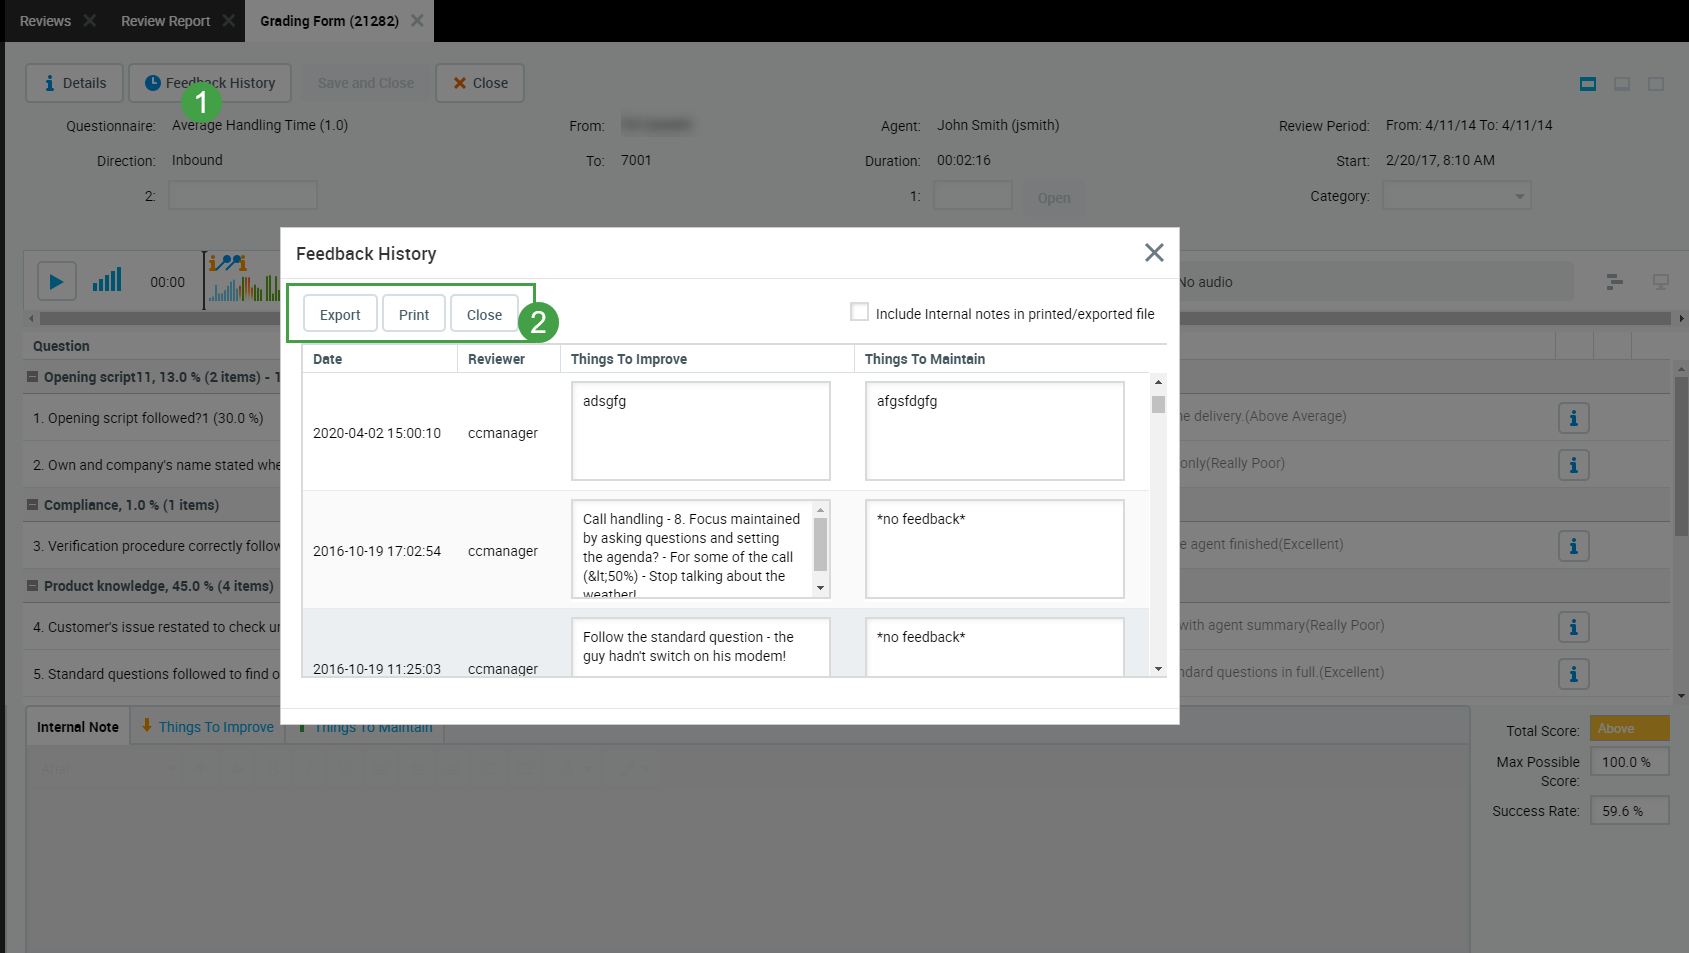Close the Feedback History dialog with X
The height and width of the screenshot is (953, 1689).
tap(1154, 253)
